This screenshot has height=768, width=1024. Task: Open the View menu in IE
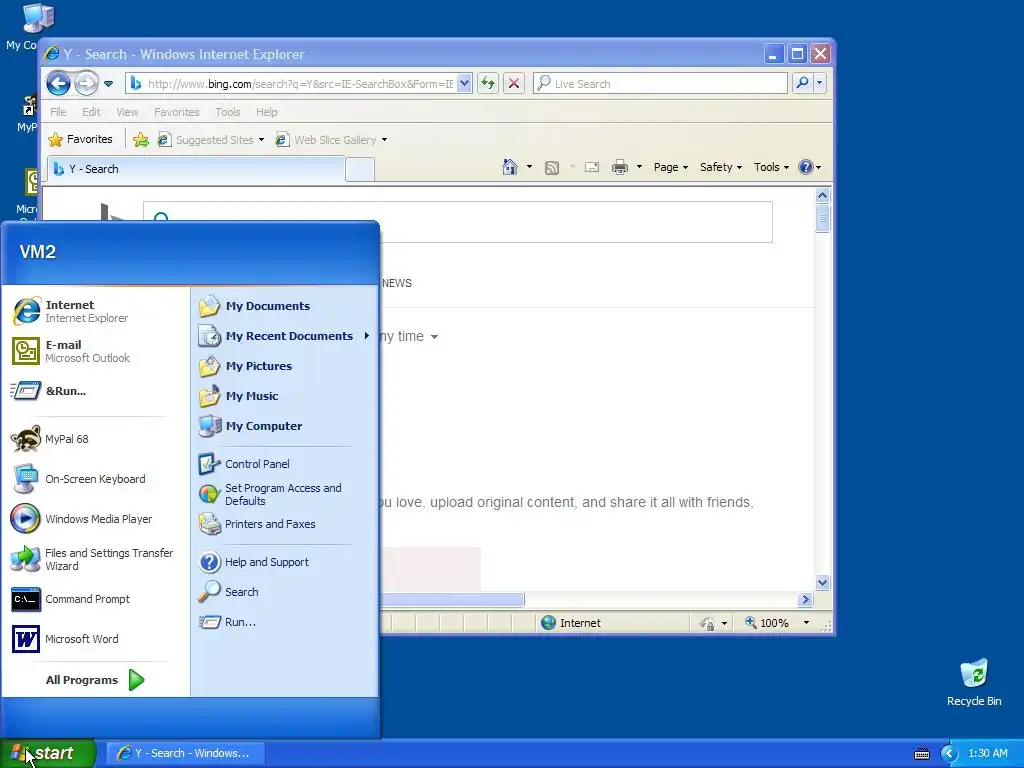(x=127, y=112)
